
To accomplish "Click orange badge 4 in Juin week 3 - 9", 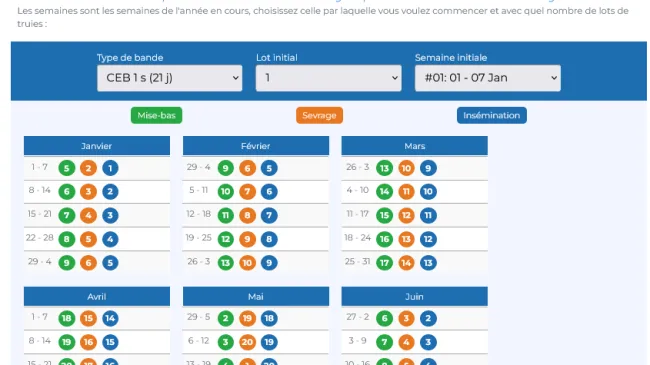I will click(406, 342).
